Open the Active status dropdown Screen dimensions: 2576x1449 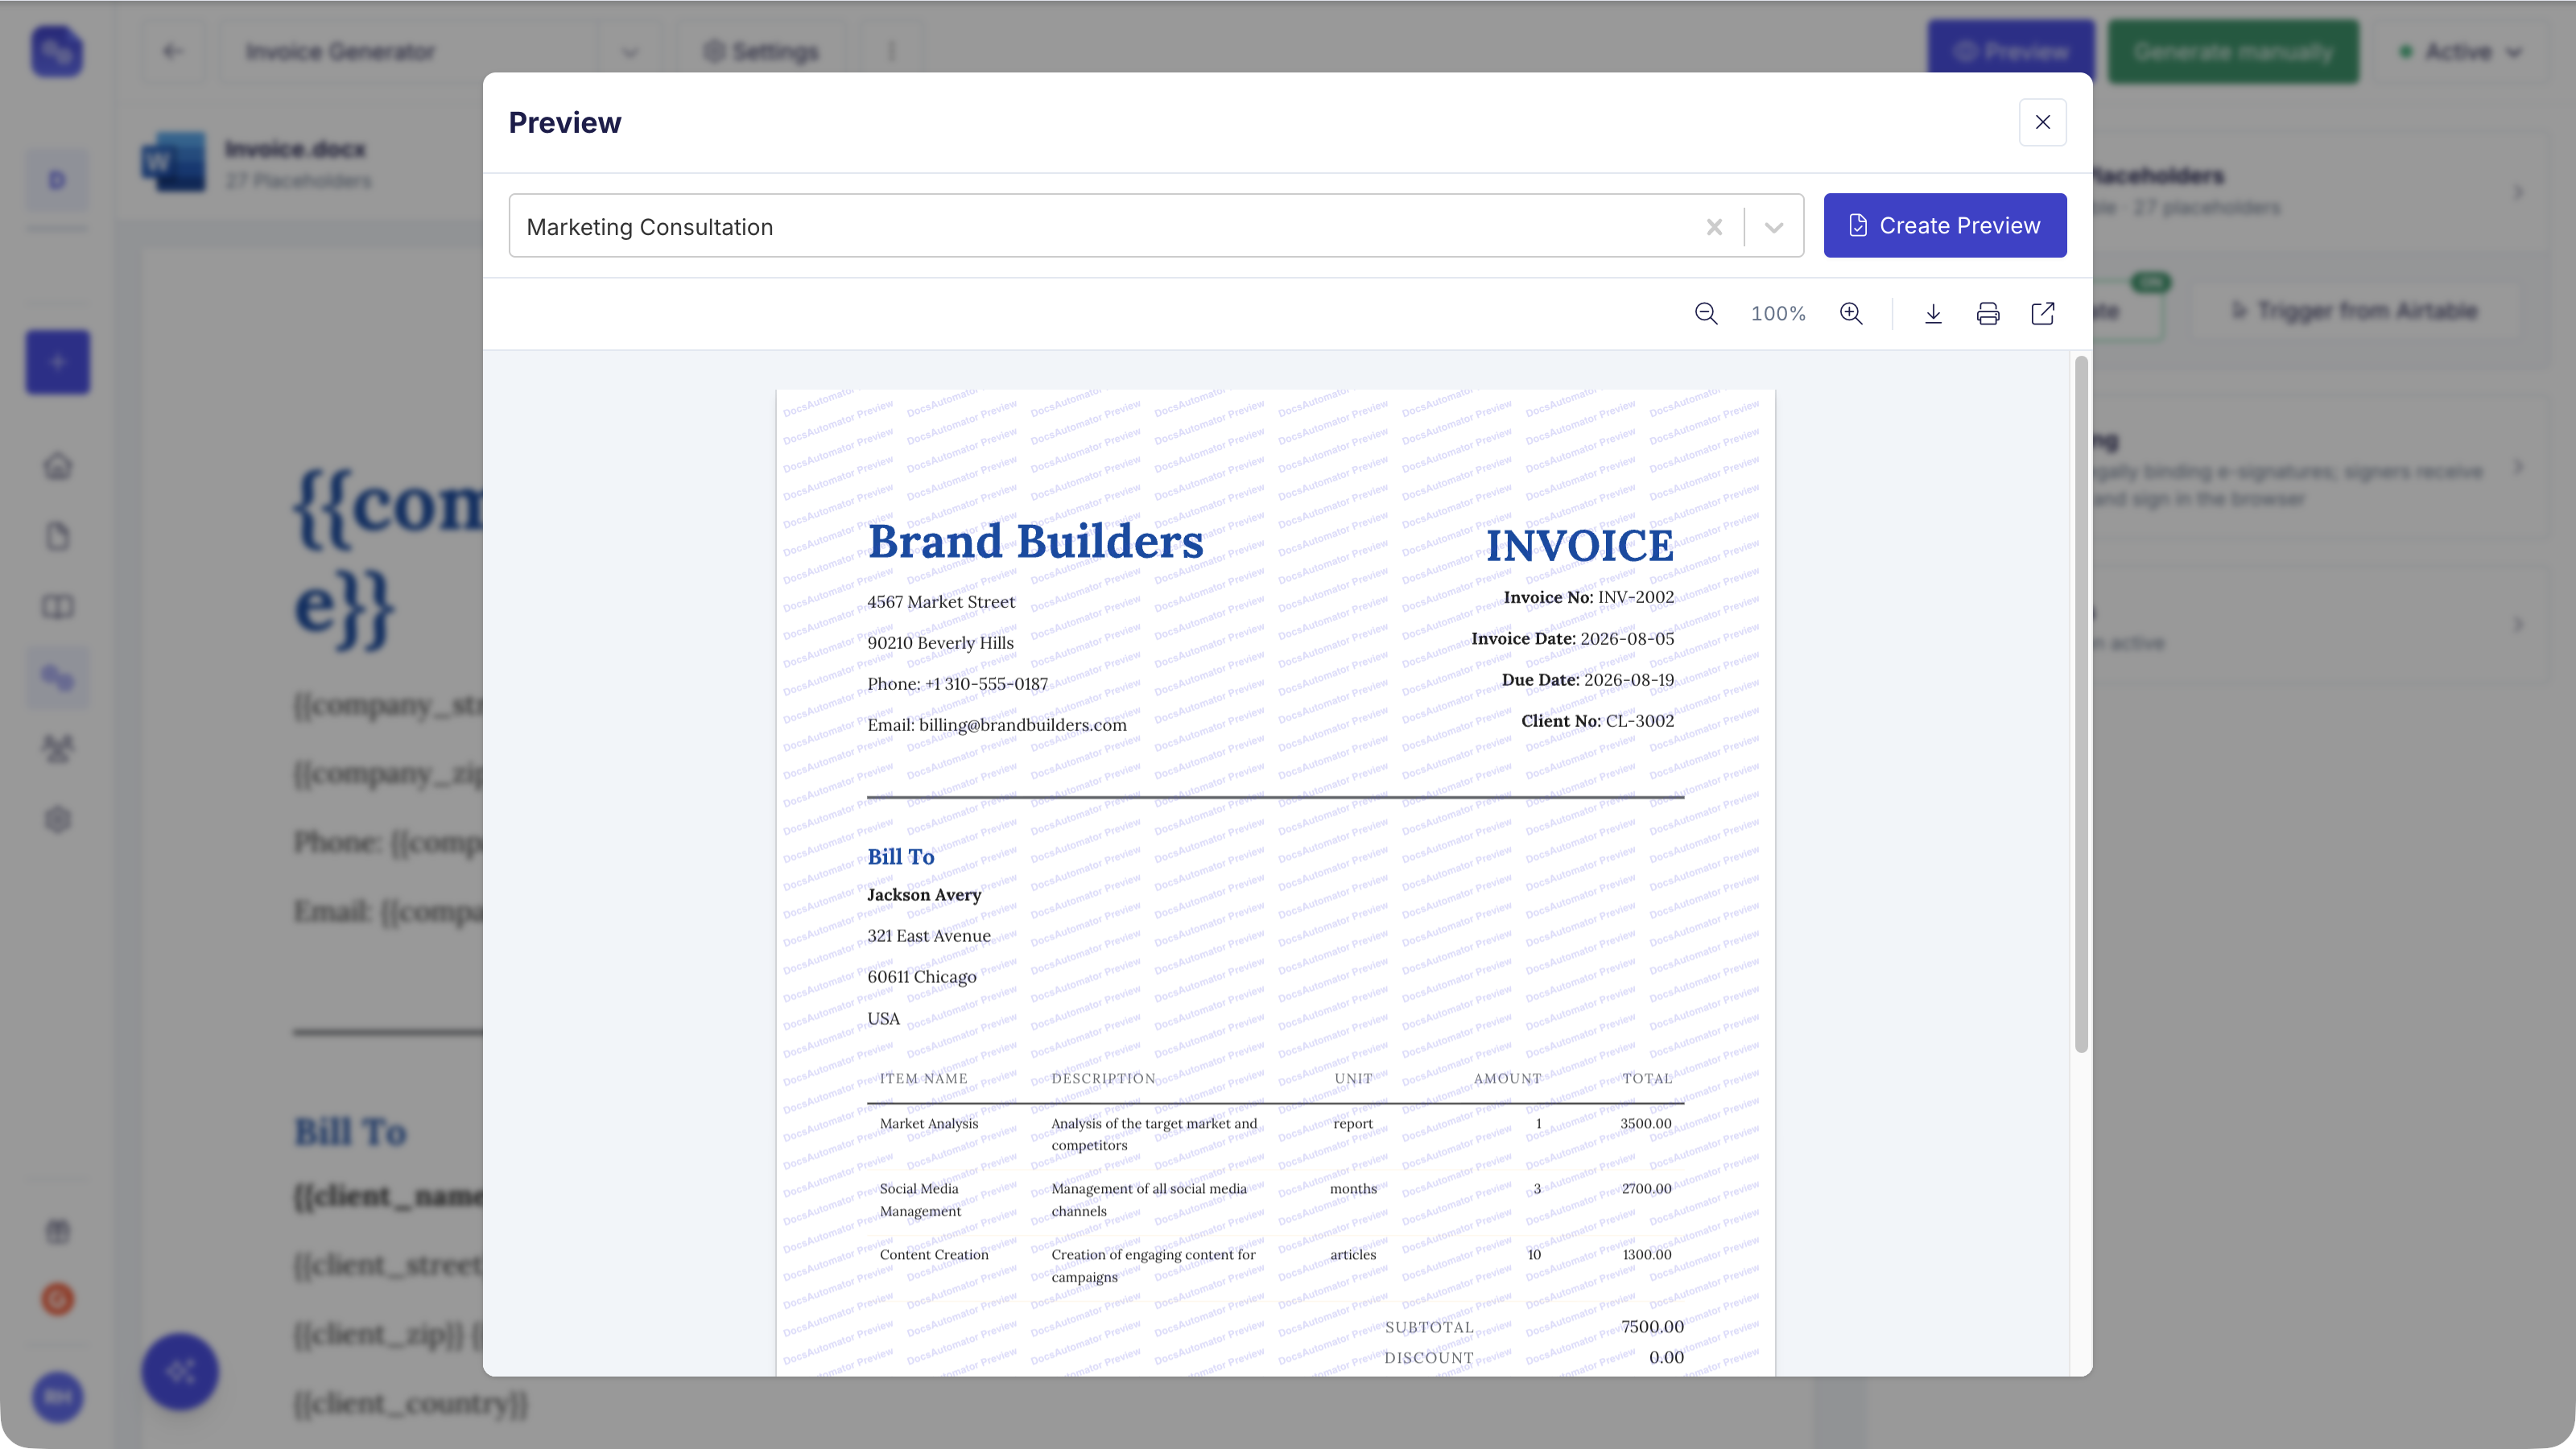tap(2460, 52)
